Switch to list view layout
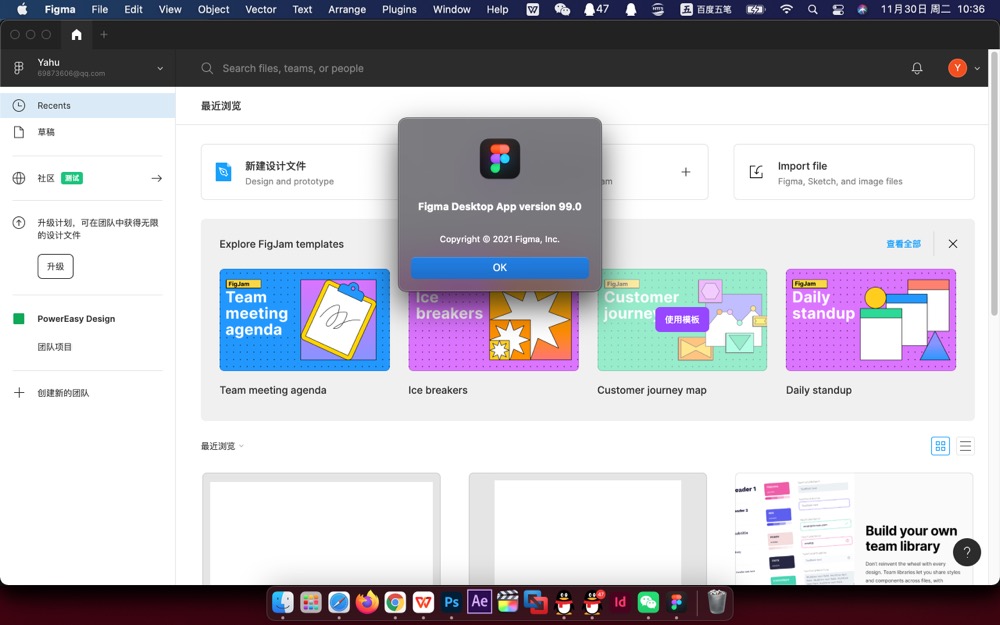1000x625 pixels. click(x=965, y=446)
